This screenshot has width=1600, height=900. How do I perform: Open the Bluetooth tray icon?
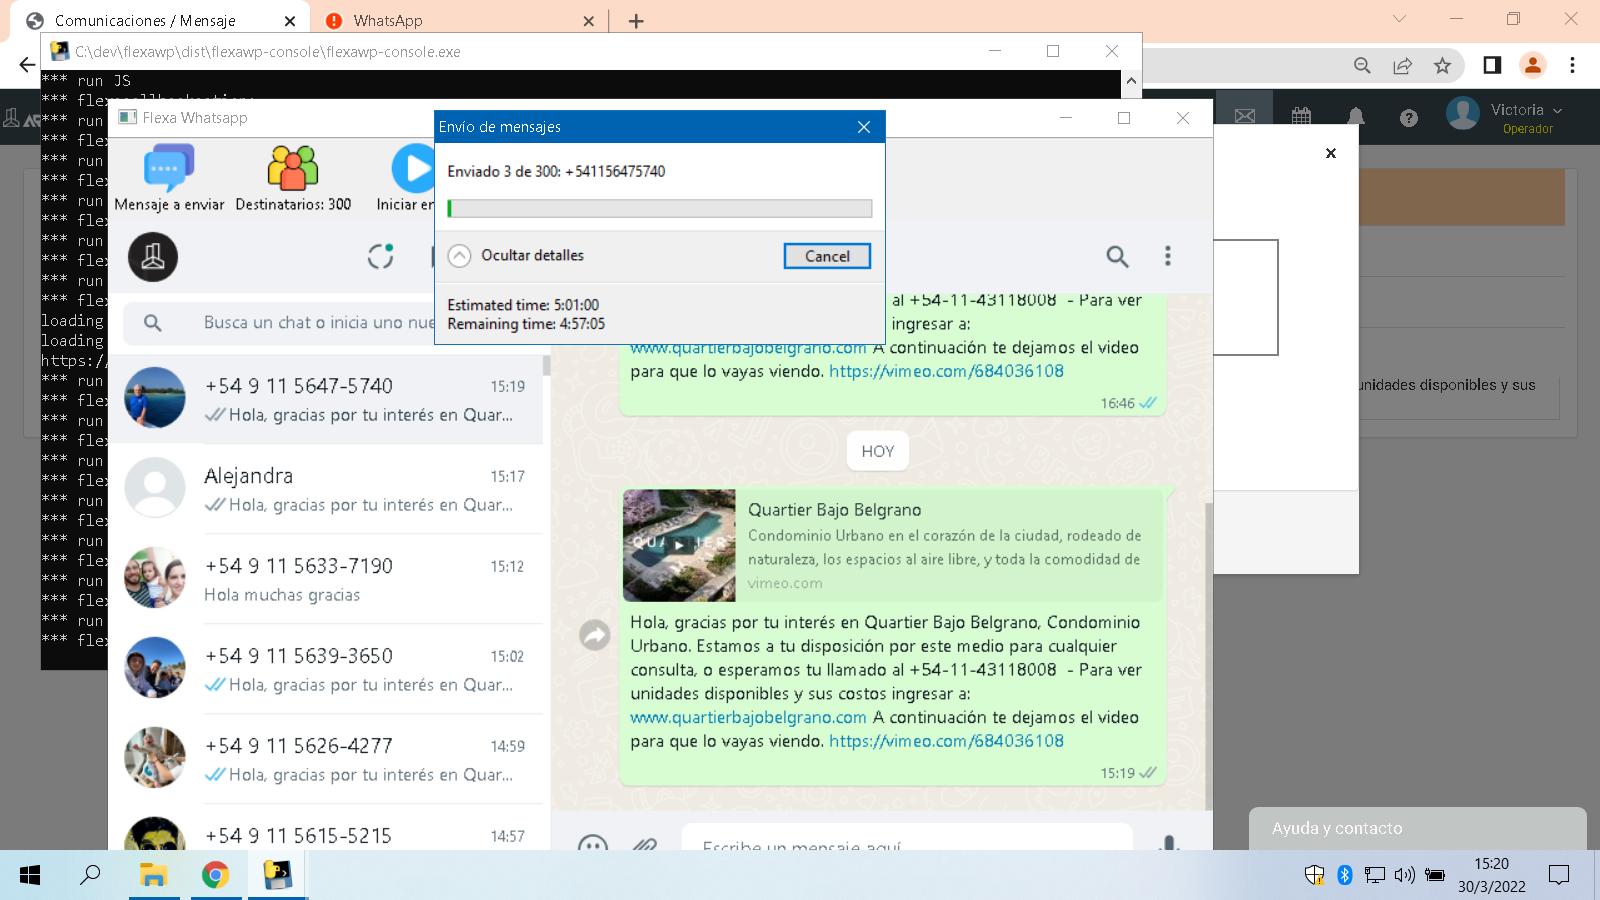pos(1345,875)
